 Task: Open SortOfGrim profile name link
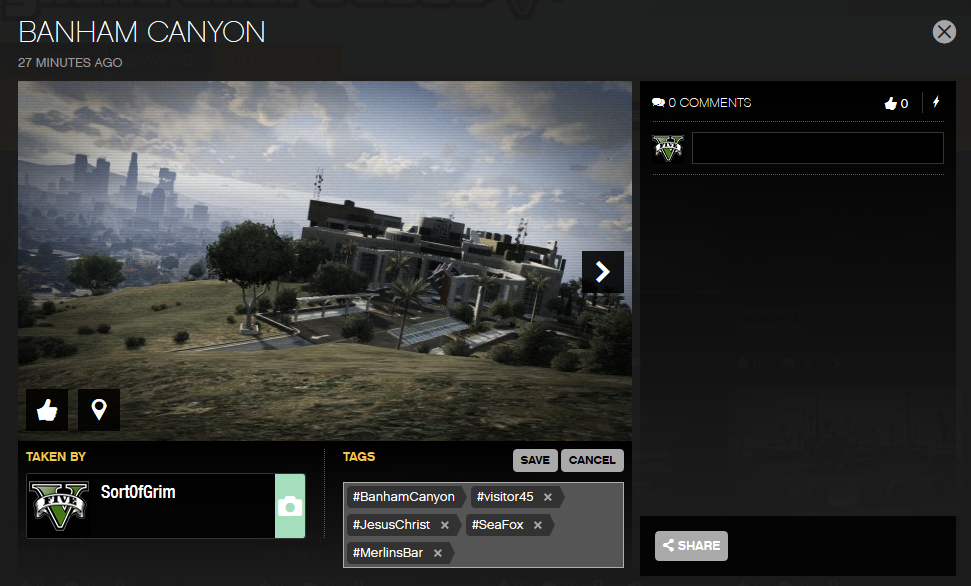[x=138, y=492]
